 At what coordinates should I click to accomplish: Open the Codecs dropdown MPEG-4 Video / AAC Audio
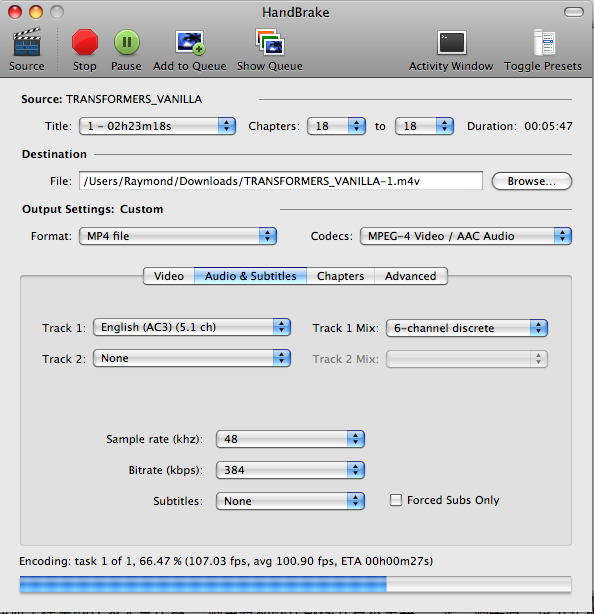pyautogui.click(x=466, y=236)
